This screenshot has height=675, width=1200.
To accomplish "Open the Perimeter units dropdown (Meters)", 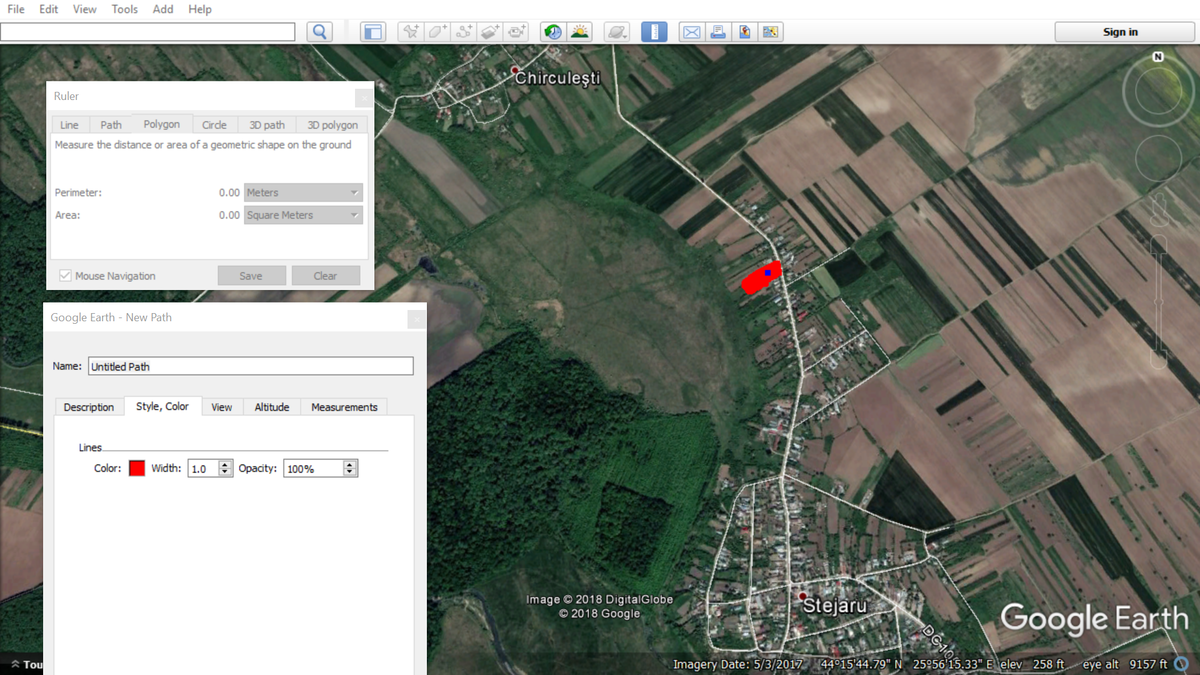I will point(302,193).
